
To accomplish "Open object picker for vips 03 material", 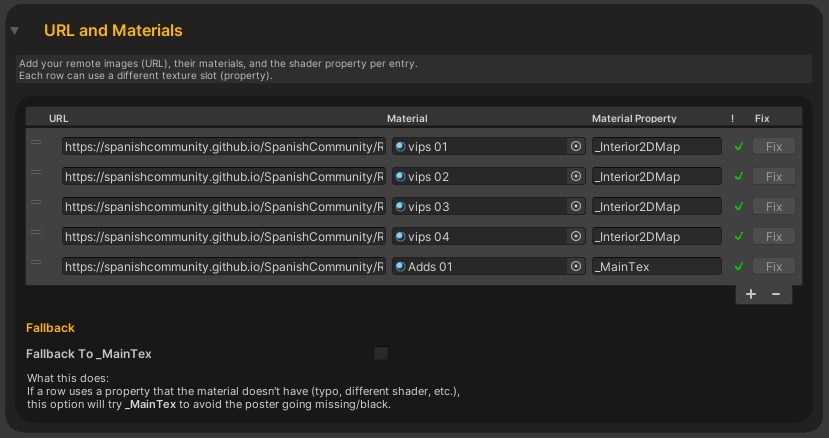I will [576, 206].
